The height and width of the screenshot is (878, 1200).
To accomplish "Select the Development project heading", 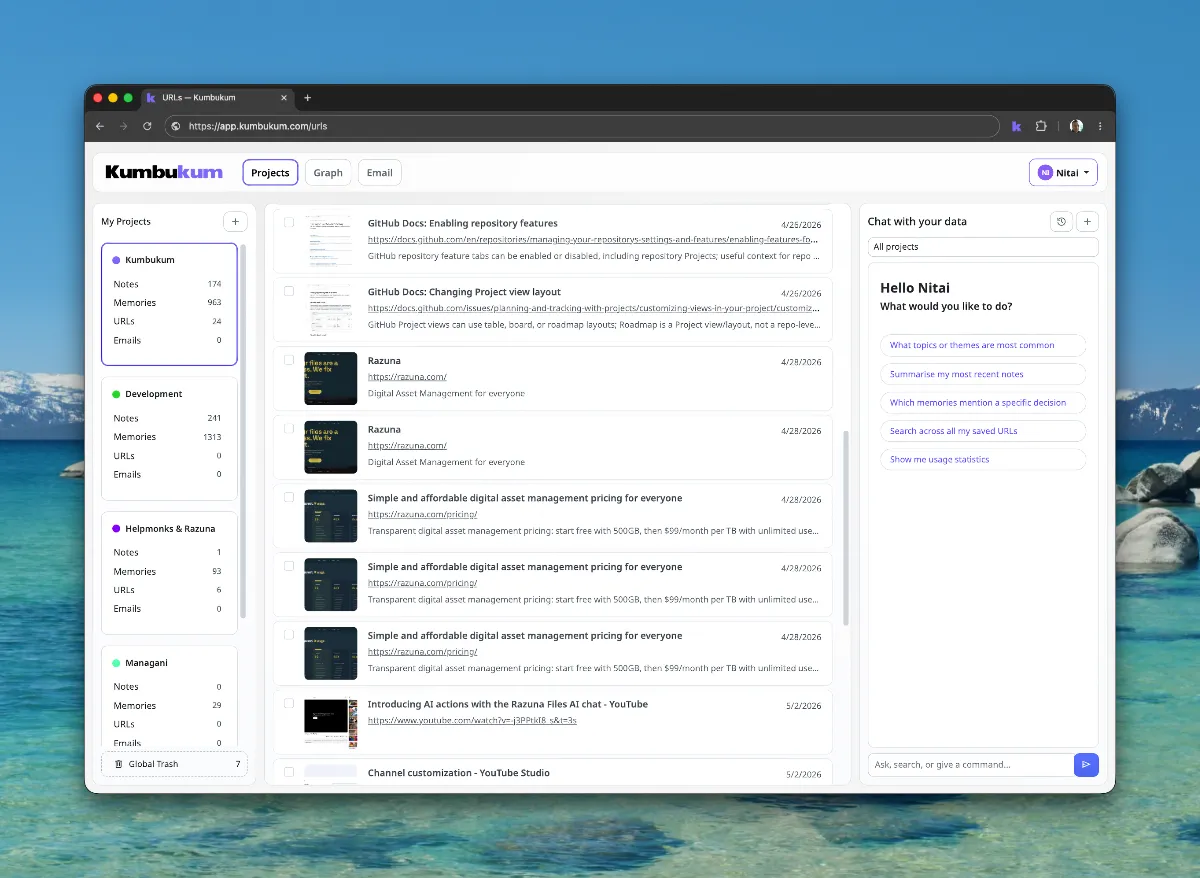I will coord(153,394).
